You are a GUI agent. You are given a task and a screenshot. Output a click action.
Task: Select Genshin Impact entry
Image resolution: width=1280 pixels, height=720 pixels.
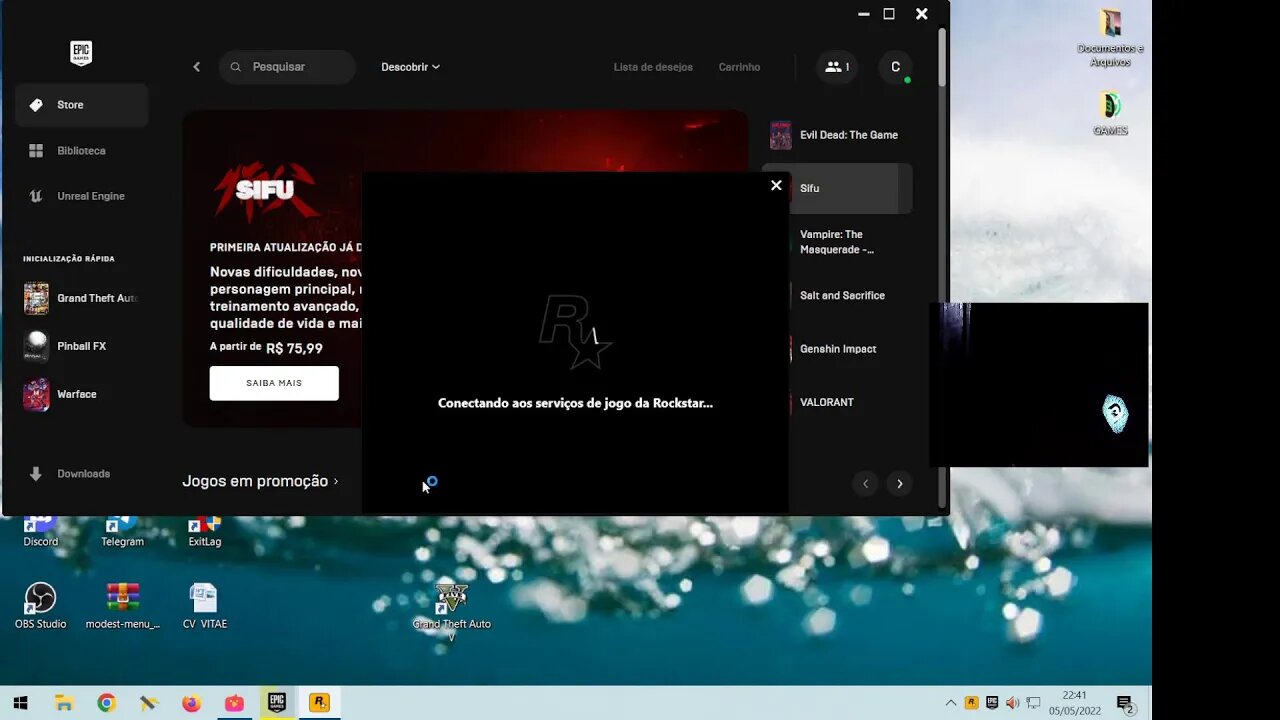(x=837, y=349)
